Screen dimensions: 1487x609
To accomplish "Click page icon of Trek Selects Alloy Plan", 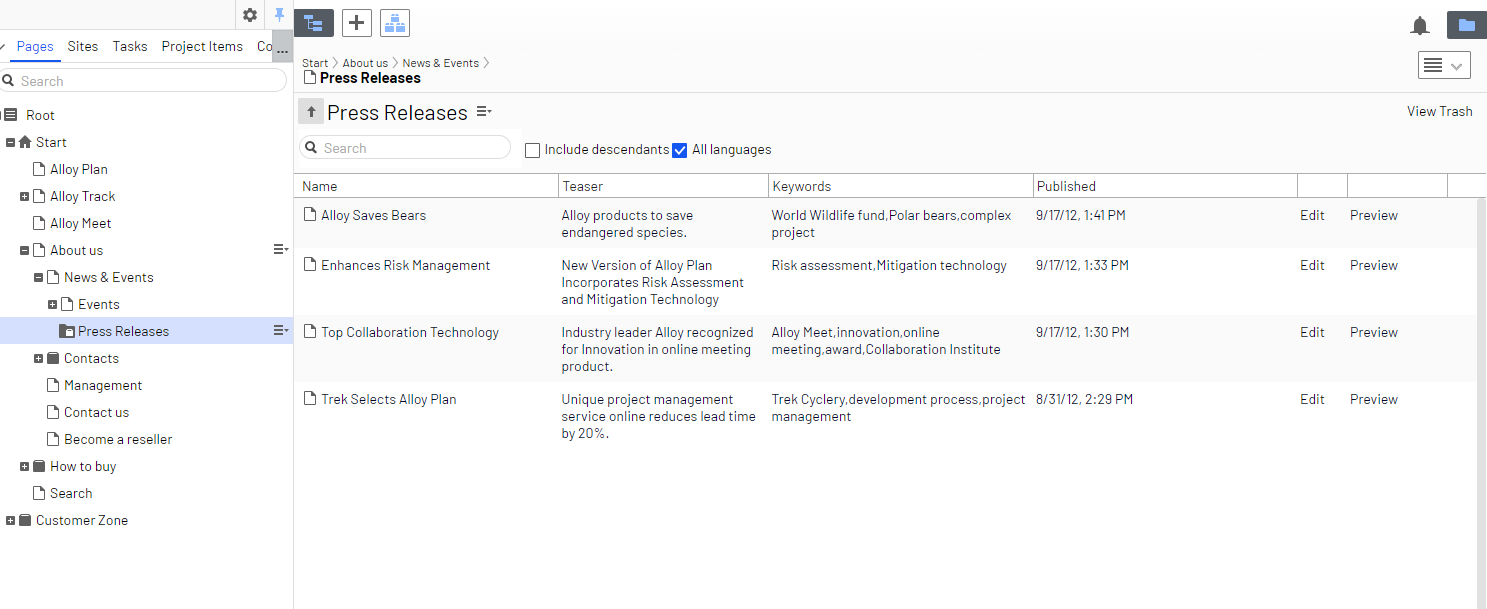I will coord(310,399).
